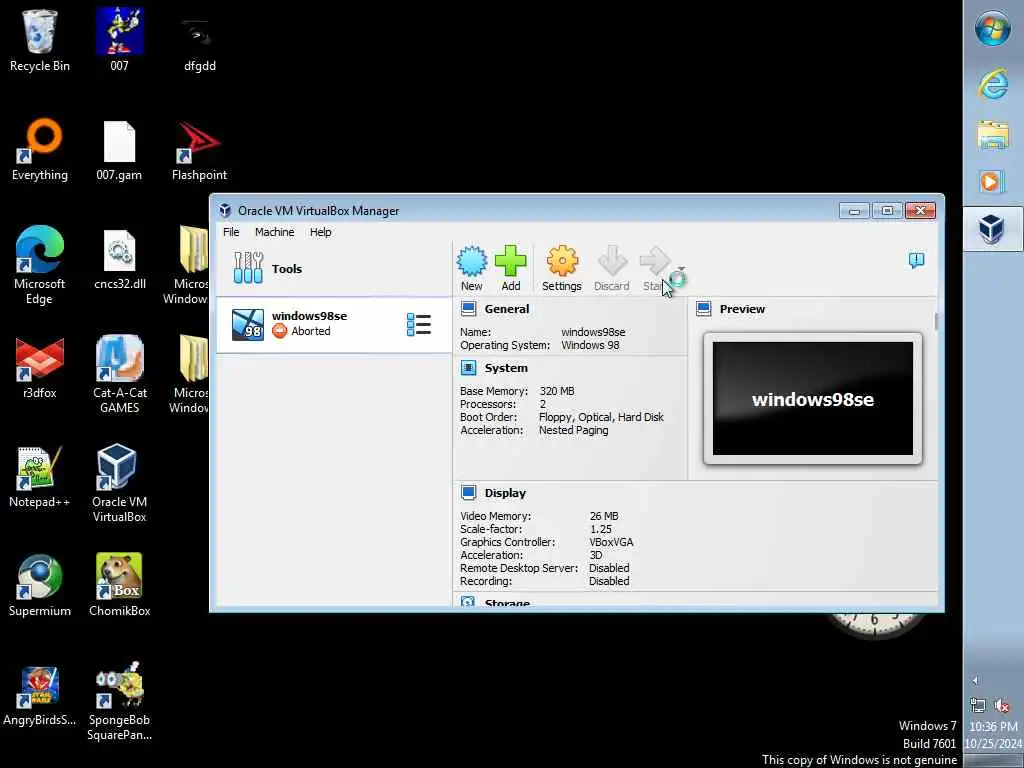1024x768 pixels.
Task: Select the Notepad++ desktop shortcut
Action: [40, 477]
